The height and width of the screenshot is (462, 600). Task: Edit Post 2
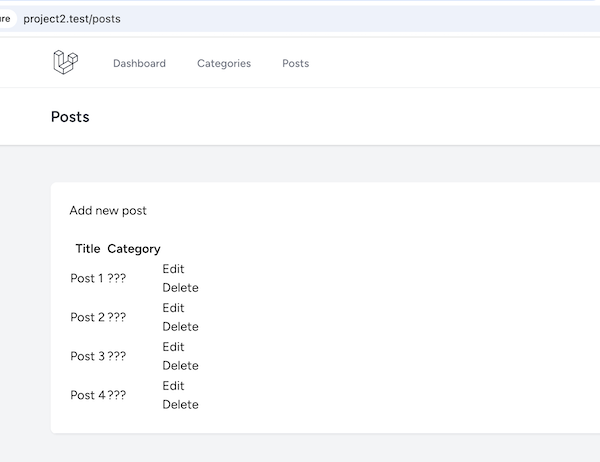pyautogui.click(x=173, y=308)
